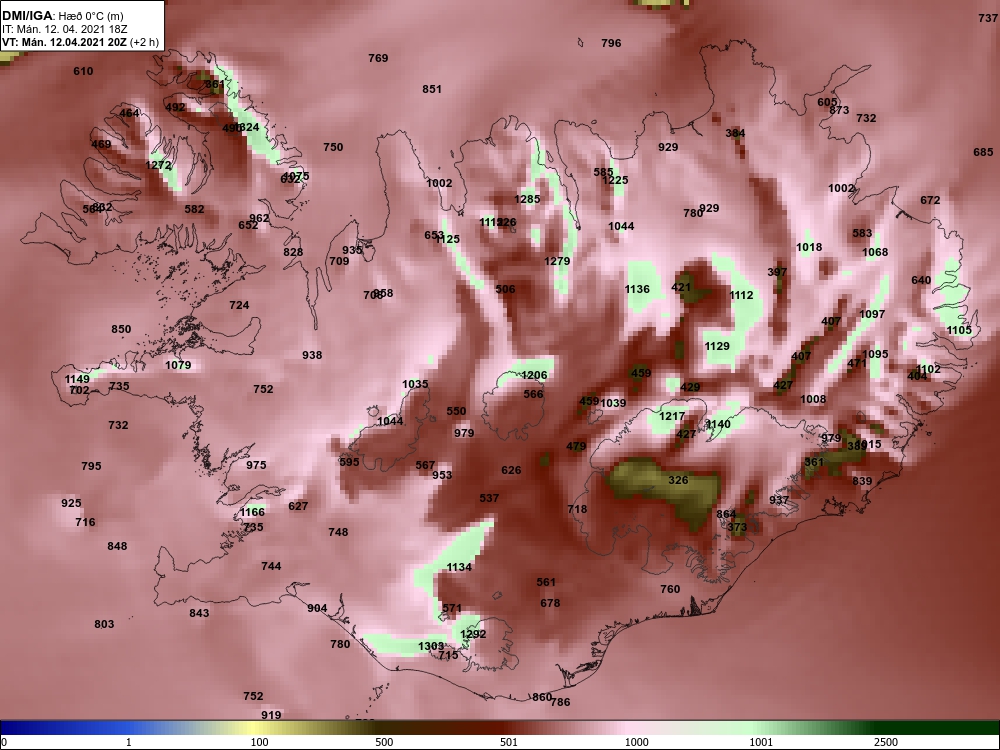Click the color scale label '501'
The height and width of the screenshot is (750, 1000).
pos(509,742)
